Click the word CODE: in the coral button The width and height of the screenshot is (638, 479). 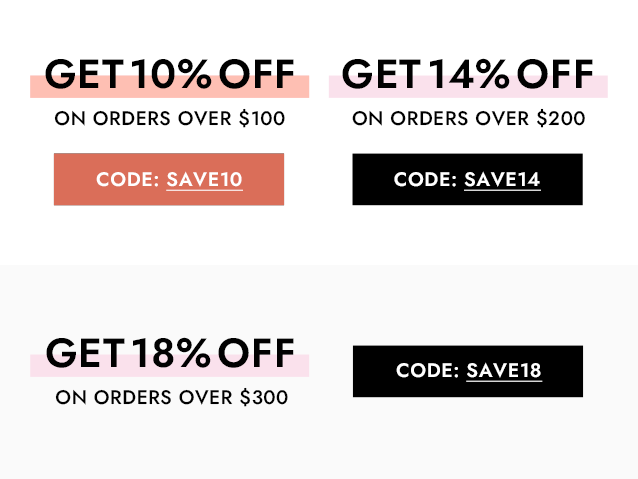pos(127,179)
